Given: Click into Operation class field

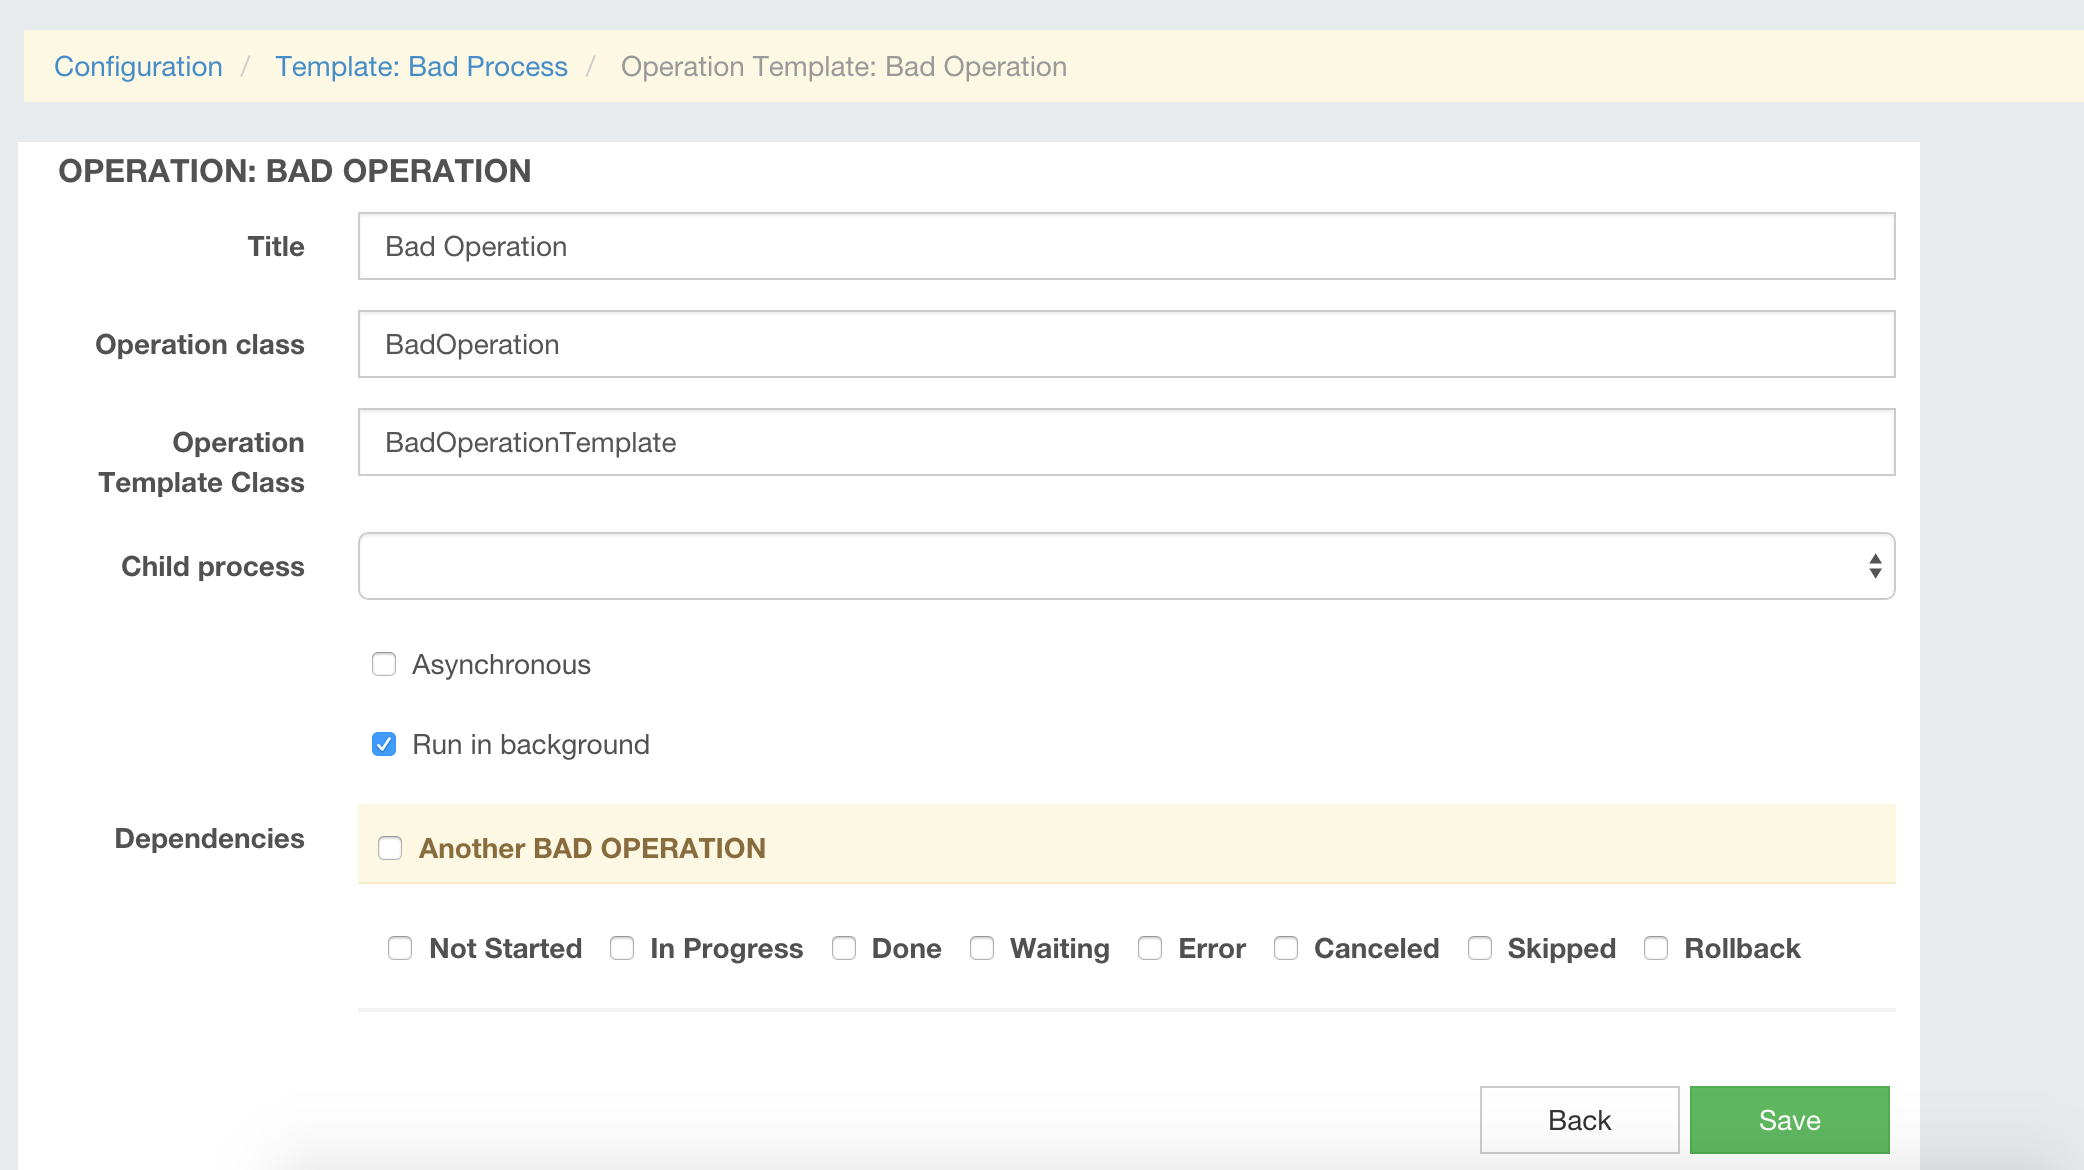Looking at the screenshot, I should tap(1125, 344).
